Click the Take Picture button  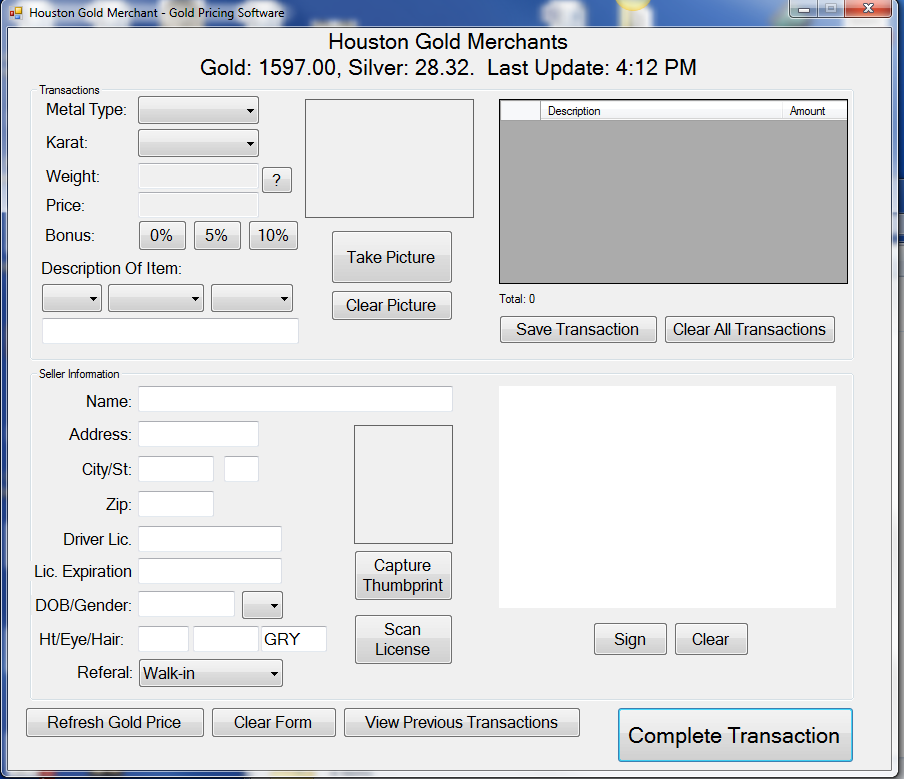pyautogui.click(x=391, y=257)
